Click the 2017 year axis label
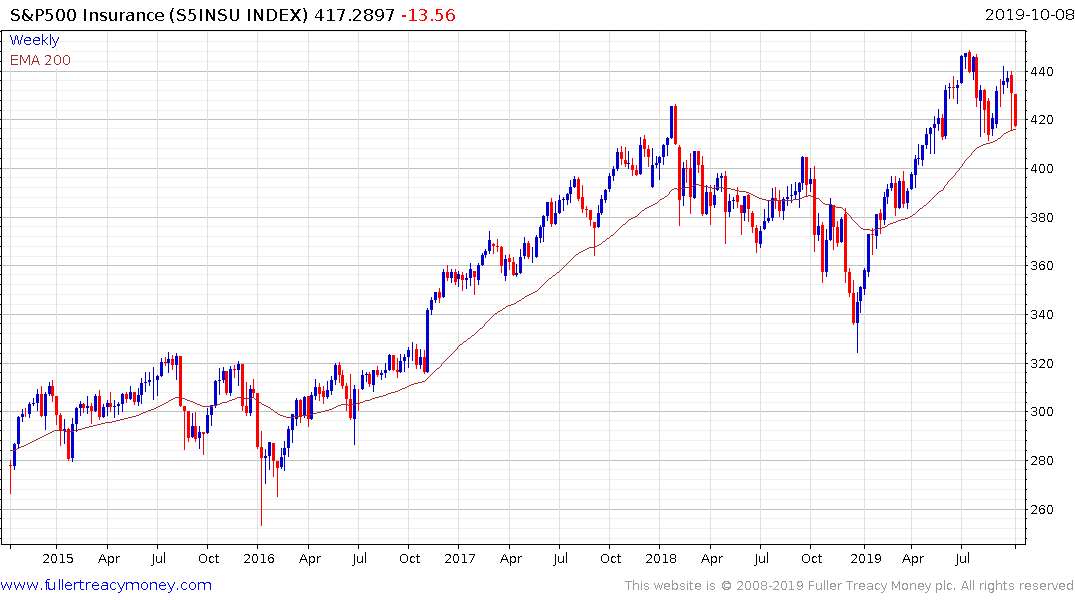 pos(460,558)
